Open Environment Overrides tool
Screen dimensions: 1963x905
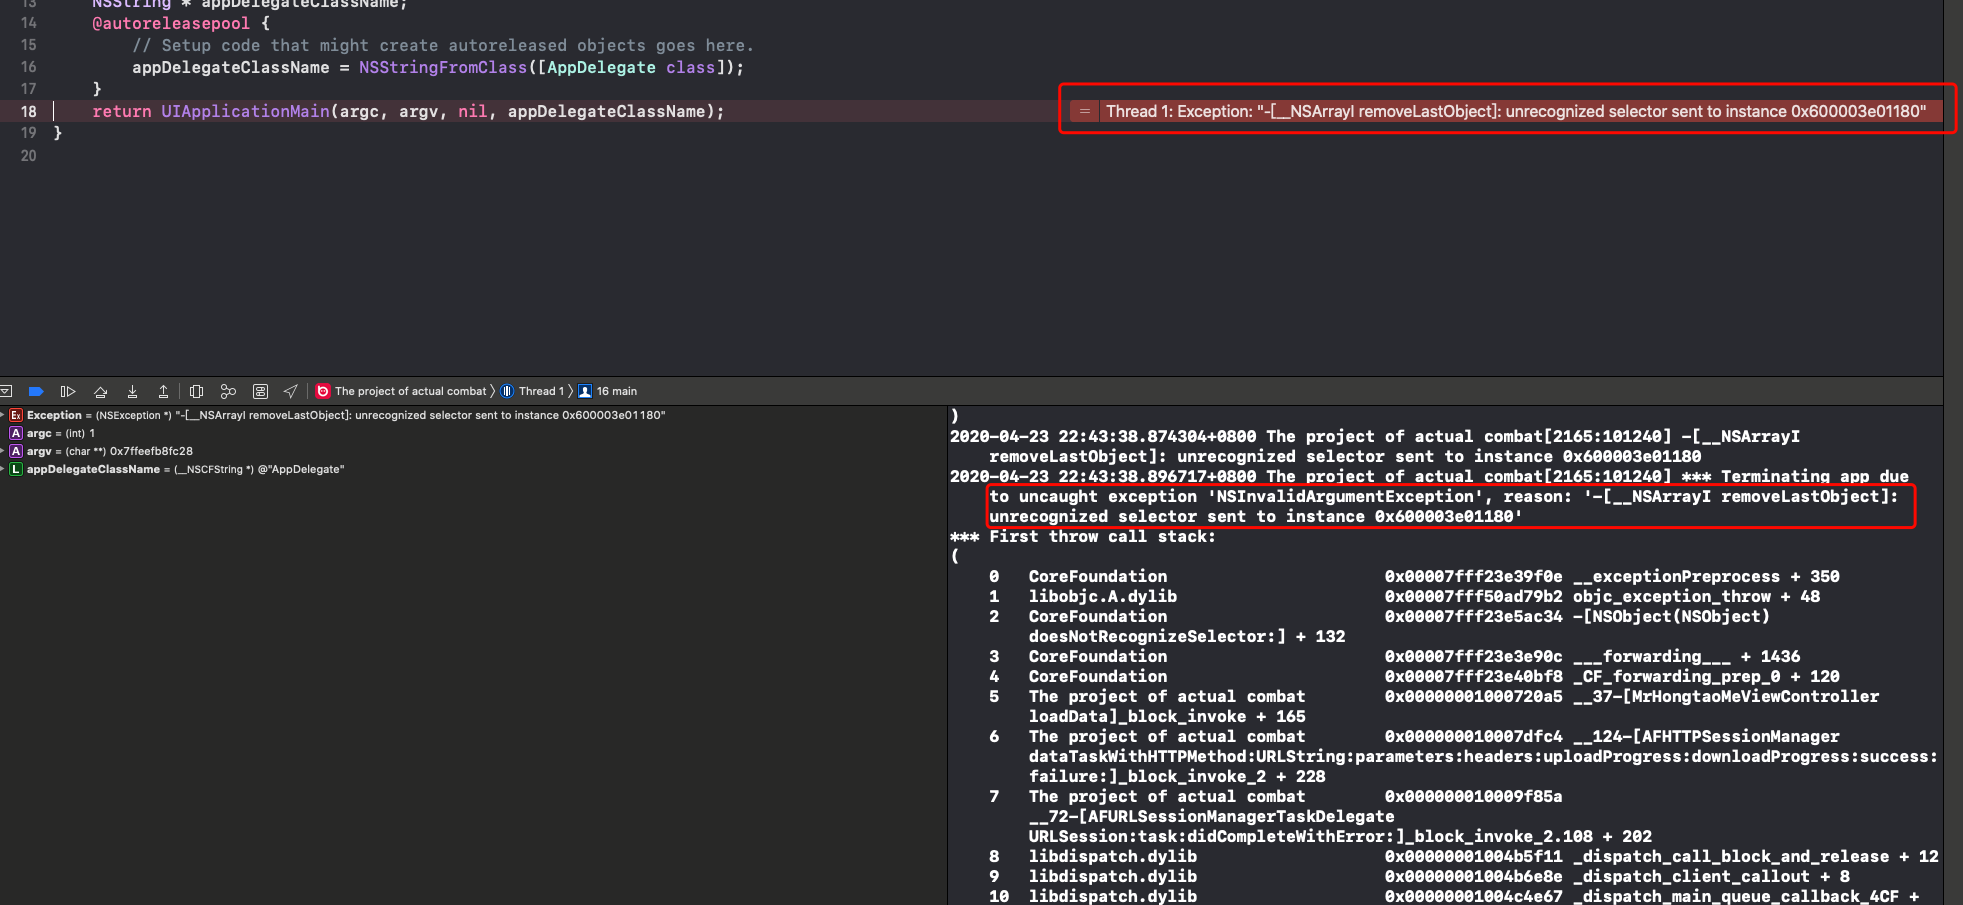pyautogui.click(x=260, y=391)
